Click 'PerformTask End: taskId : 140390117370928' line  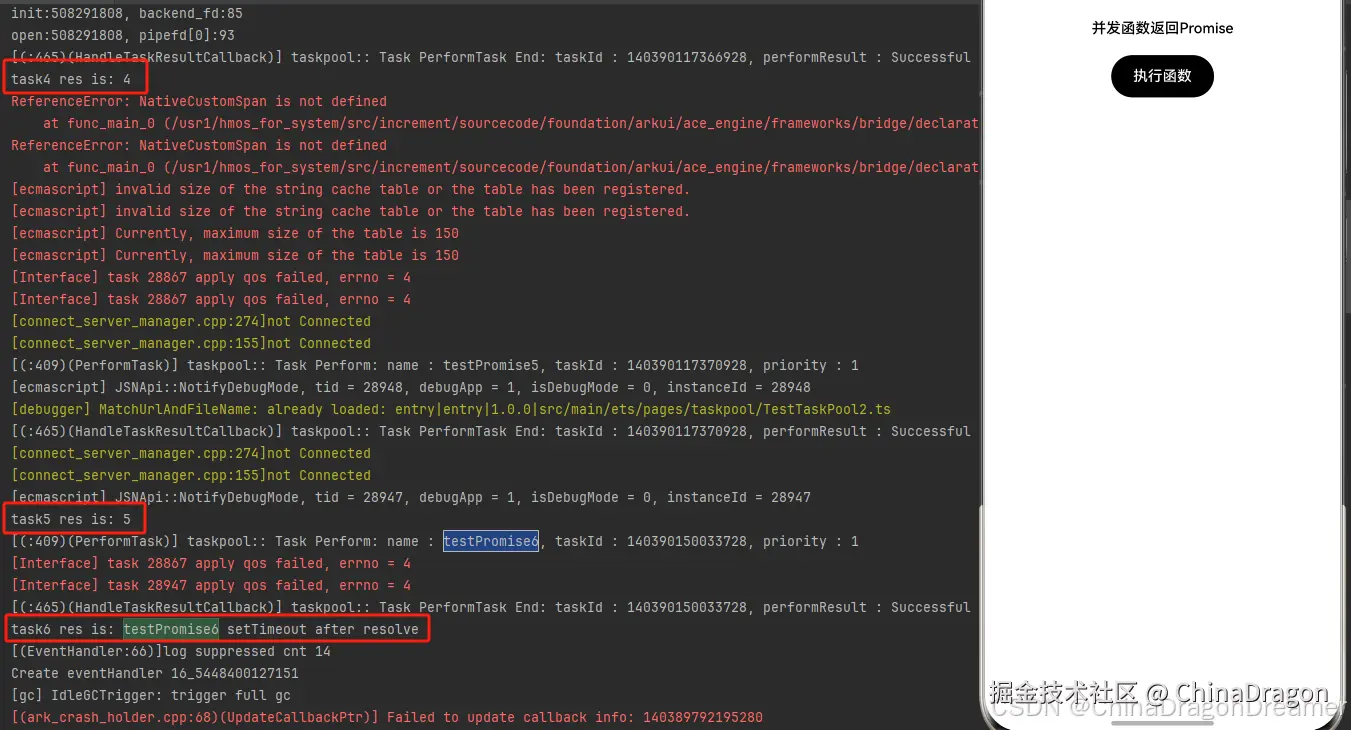[x=491, y=431]
